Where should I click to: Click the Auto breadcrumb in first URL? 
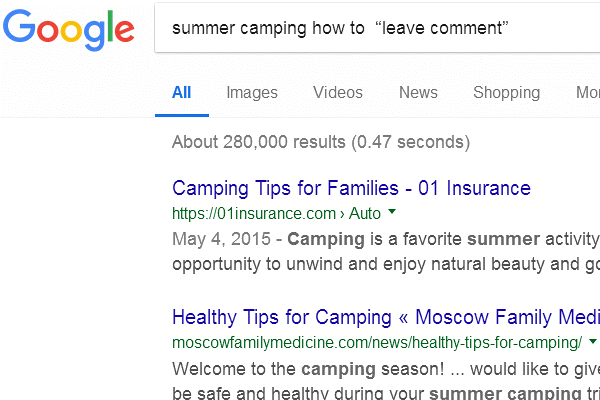(x=364, y=213)
